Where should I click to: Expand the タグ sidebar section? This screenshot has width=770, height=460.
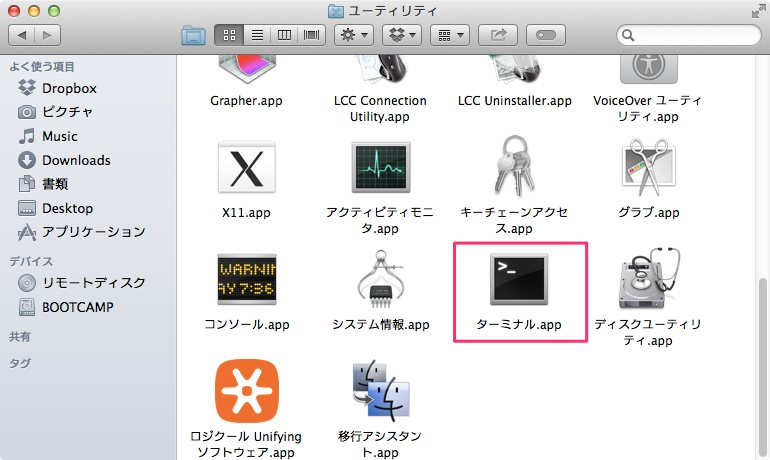[x=20, y=363]
